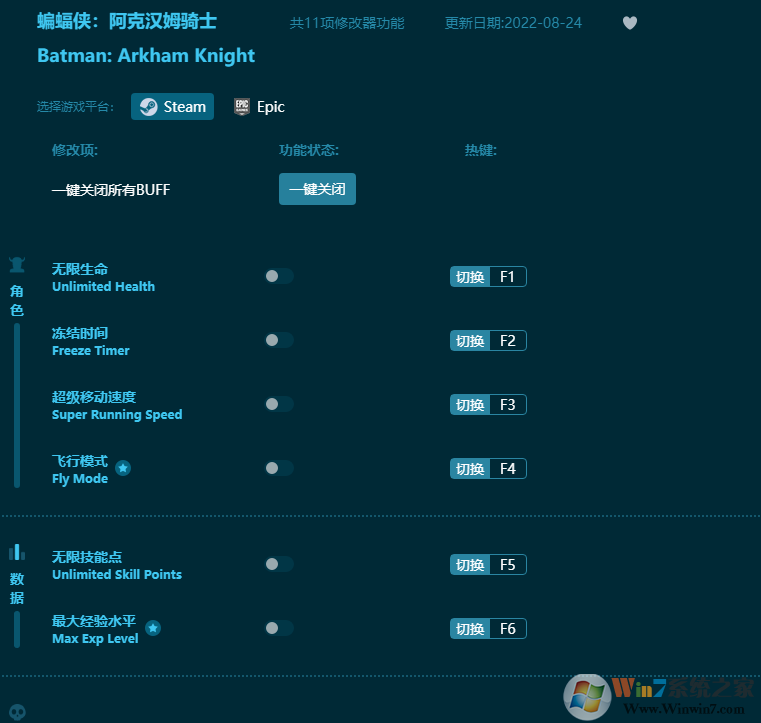The image size is (761, 723).
Task: Click the Epic Games logo icon
Action: (242, 107)
